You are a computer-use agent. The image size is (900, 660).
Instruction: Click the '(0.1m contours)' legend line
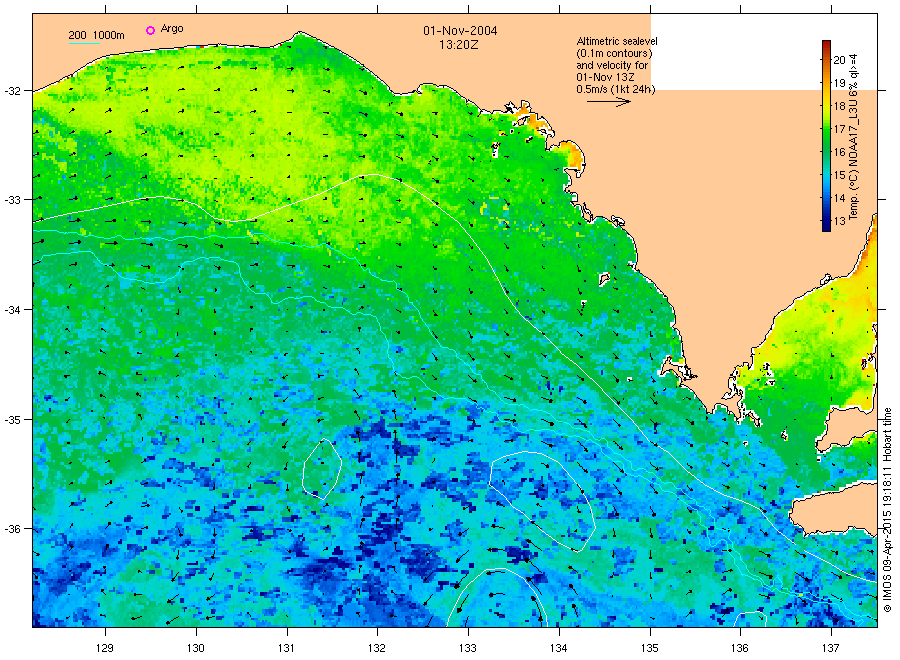pyautogui.click(x=615, y=53)
